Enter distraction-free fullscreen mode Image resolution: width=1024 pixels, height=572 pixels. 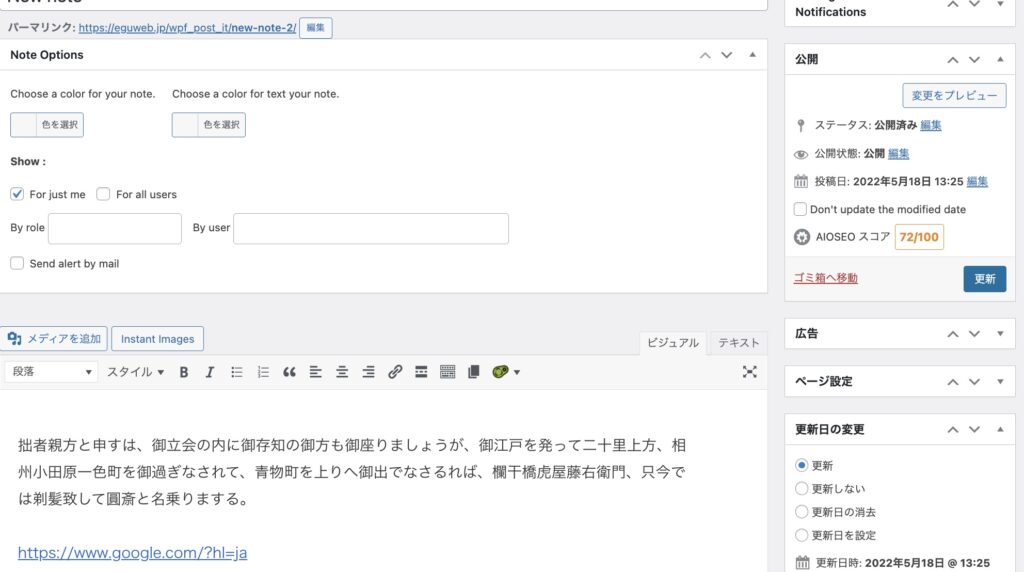point(750,372)
